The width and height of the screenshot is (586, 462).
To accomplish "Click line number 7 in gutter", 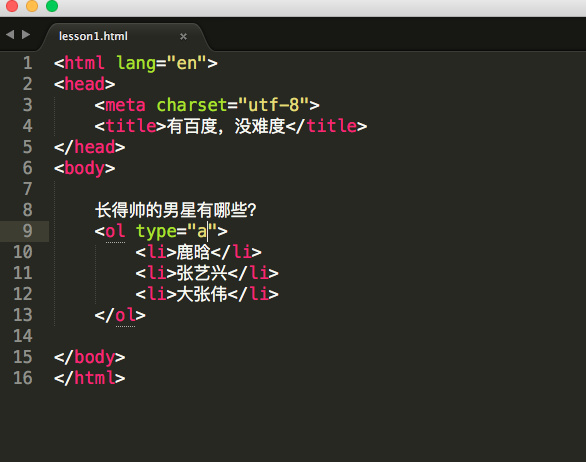I will click(27, 189).
